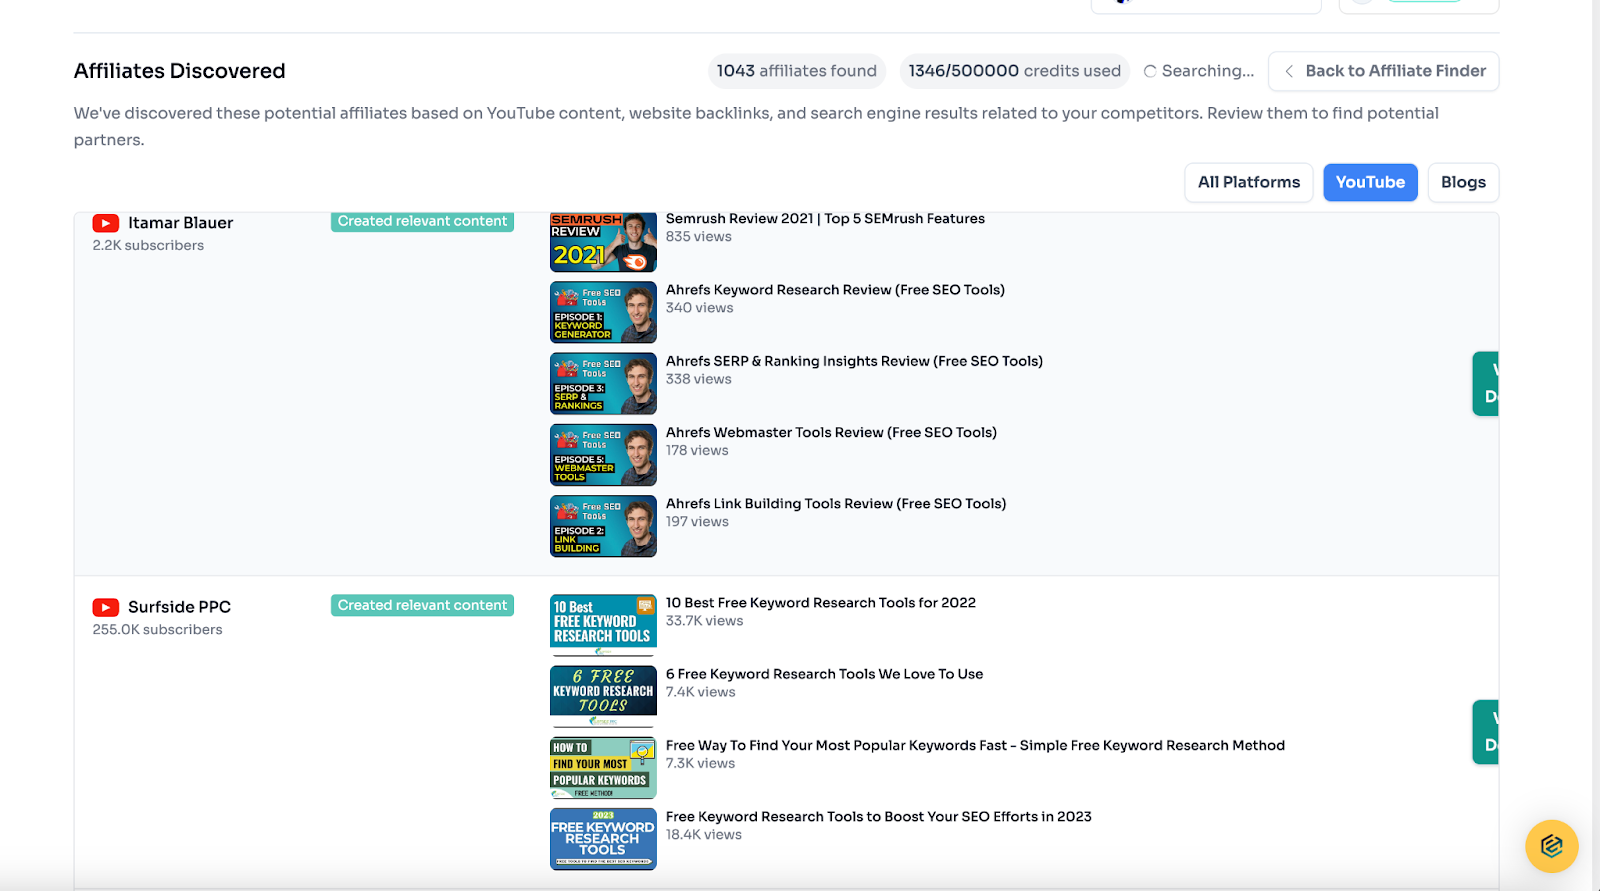1600x891 pixels.
Task: Click Free Keyword Research Tools 2023 title
Action: click(879, 817)
